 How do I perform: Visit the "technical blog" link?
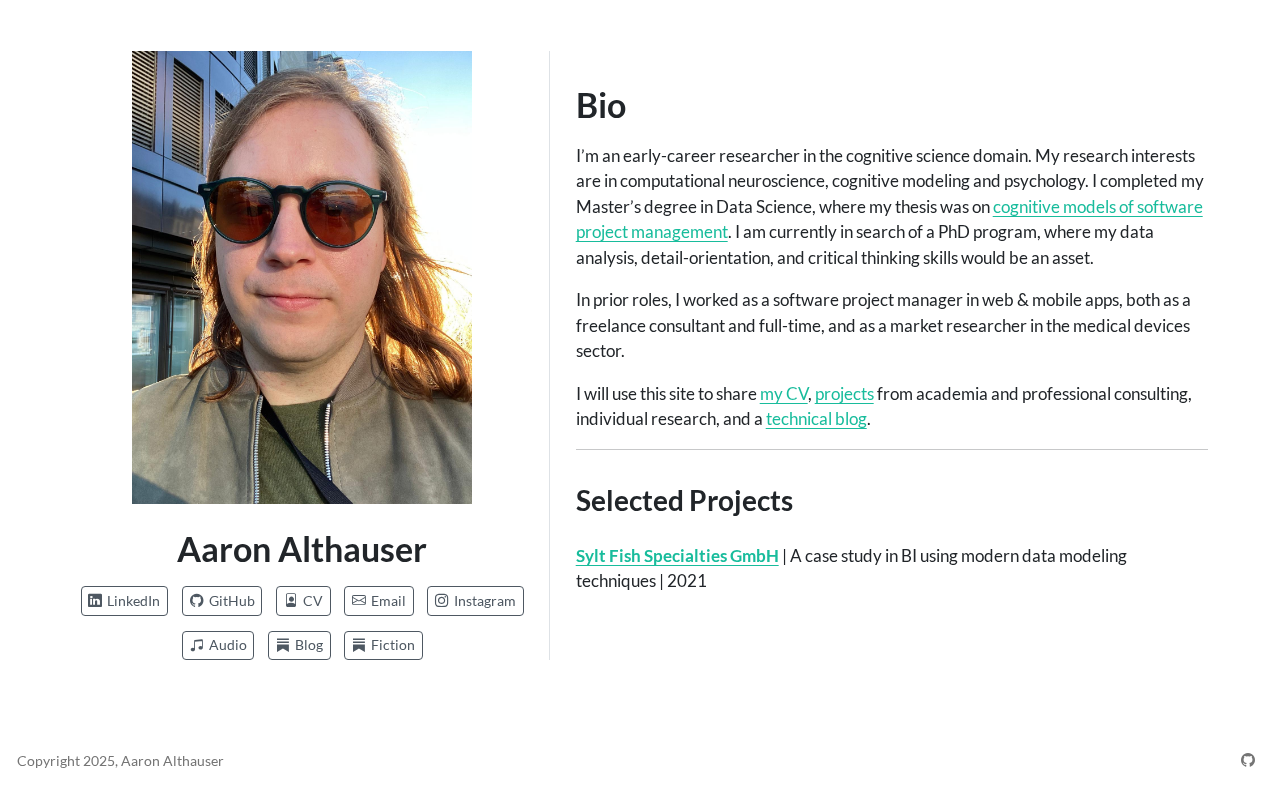coord(816,419)
